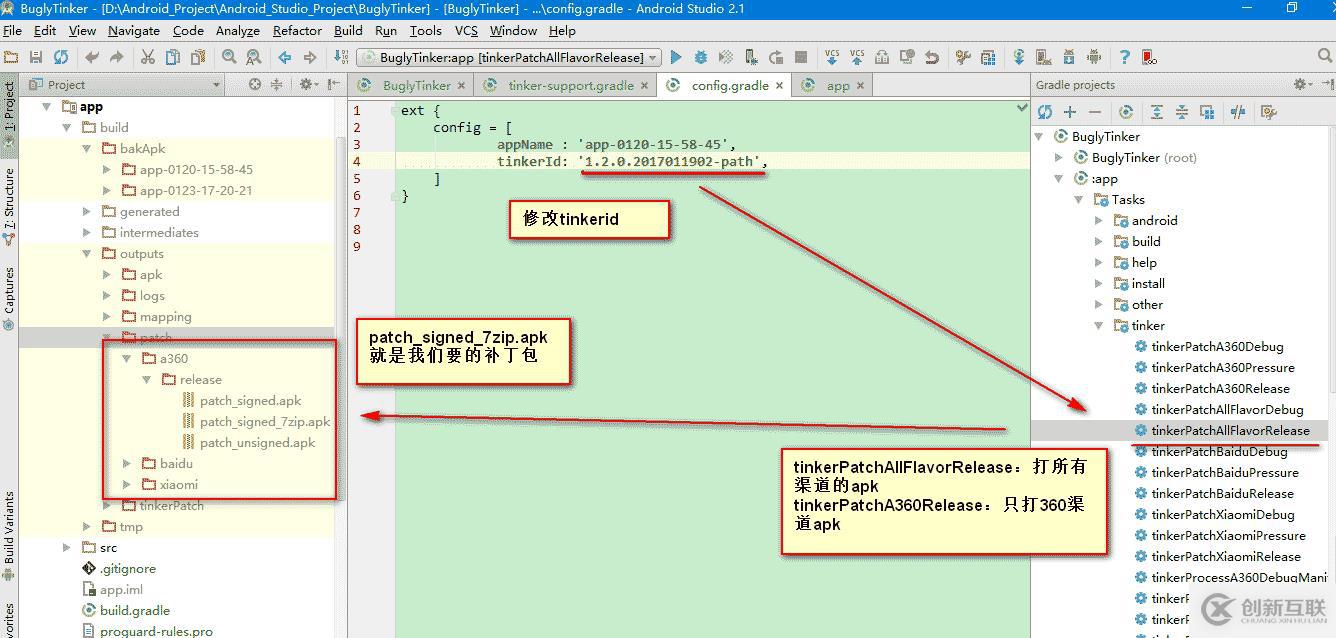Open the Build menu
This screenshot has width=1336, height=638.
348,31
